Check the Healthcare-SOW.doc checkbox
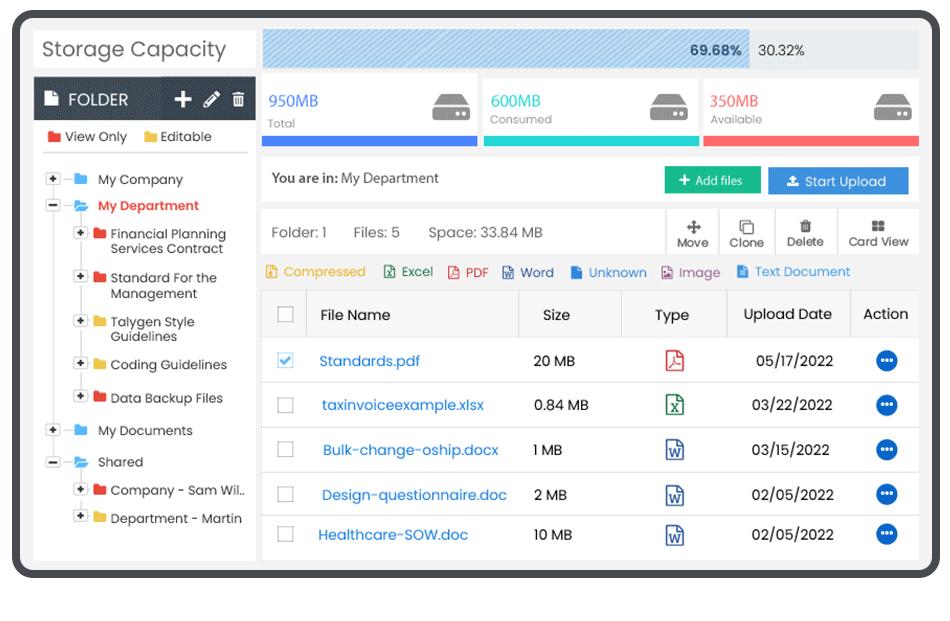This screenshot has height=621, width=950. click(285, 534)
